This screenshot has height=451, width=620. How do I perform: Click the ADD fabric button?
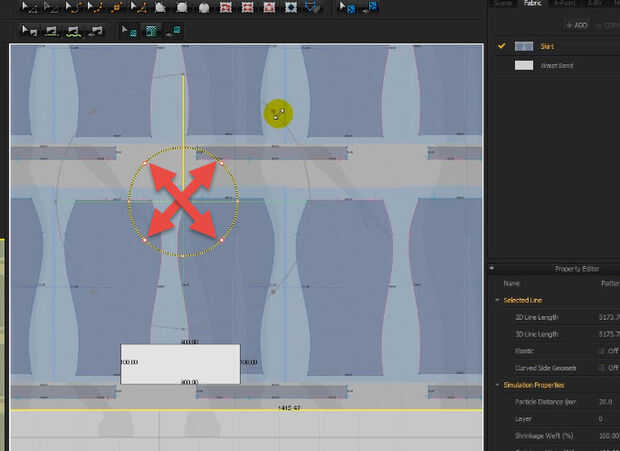tap(576, 24)
